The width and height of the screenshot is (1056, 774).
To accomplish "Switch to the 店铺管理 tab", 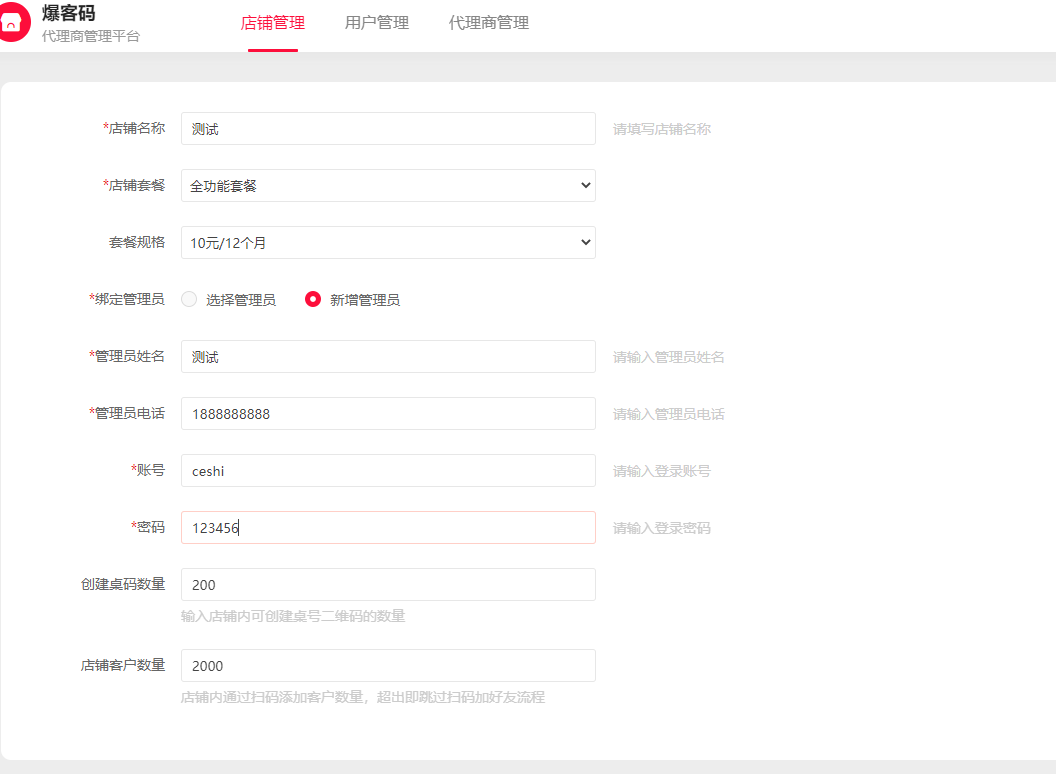I will [x=273, y=23].
